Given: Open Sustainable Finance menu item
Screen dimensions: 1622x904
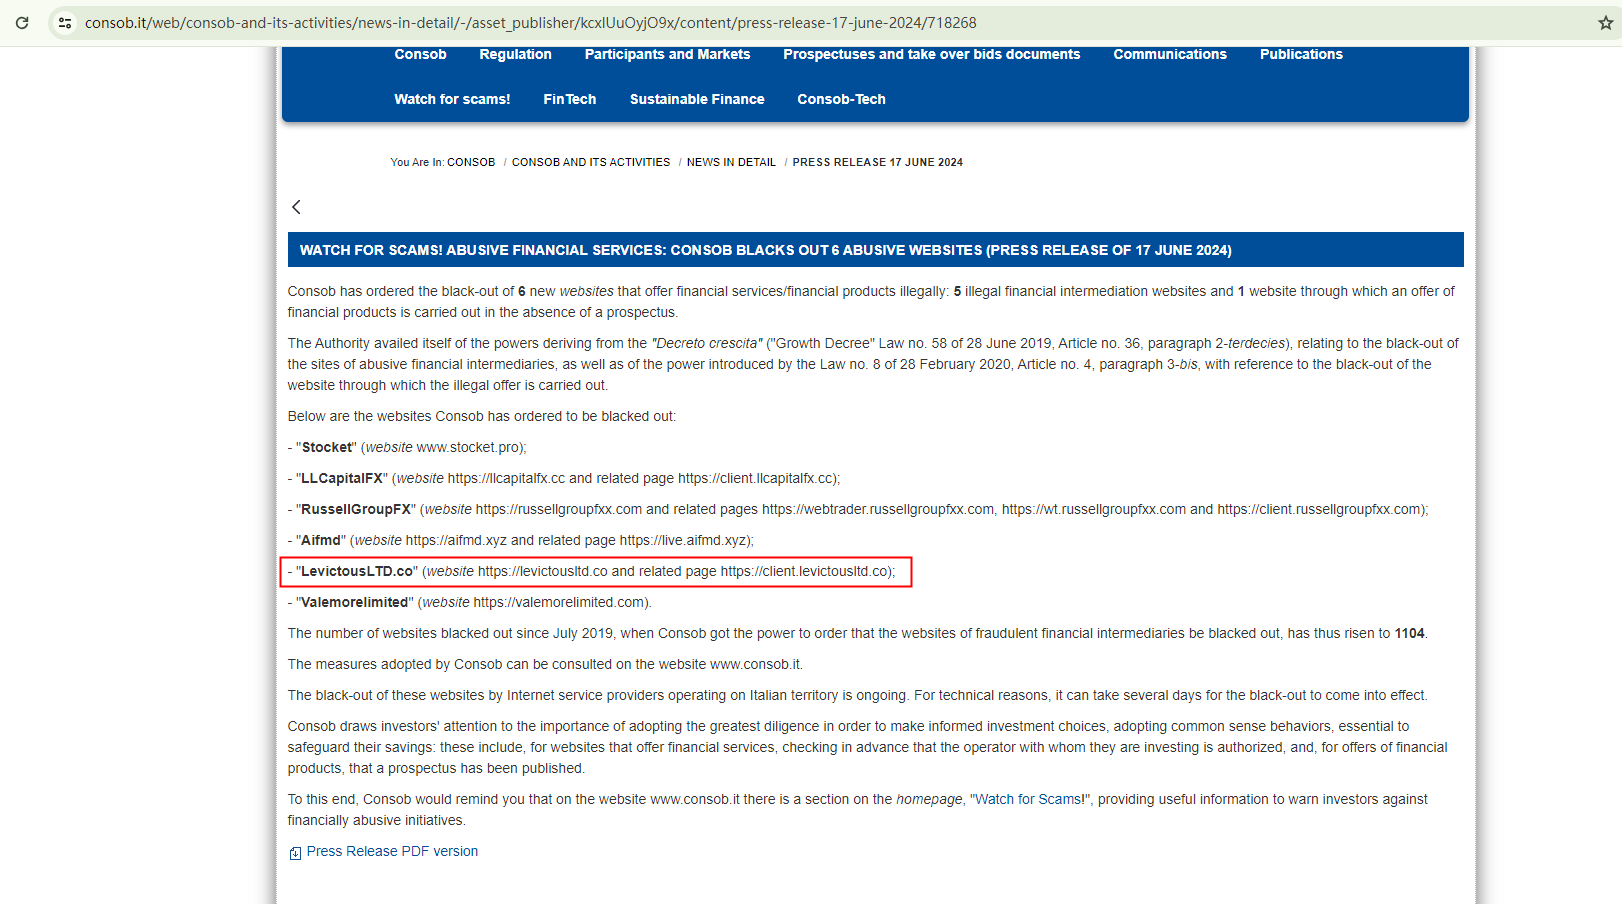Looking at the screenshot, I should pyautogui.click(x=697, y=99).
